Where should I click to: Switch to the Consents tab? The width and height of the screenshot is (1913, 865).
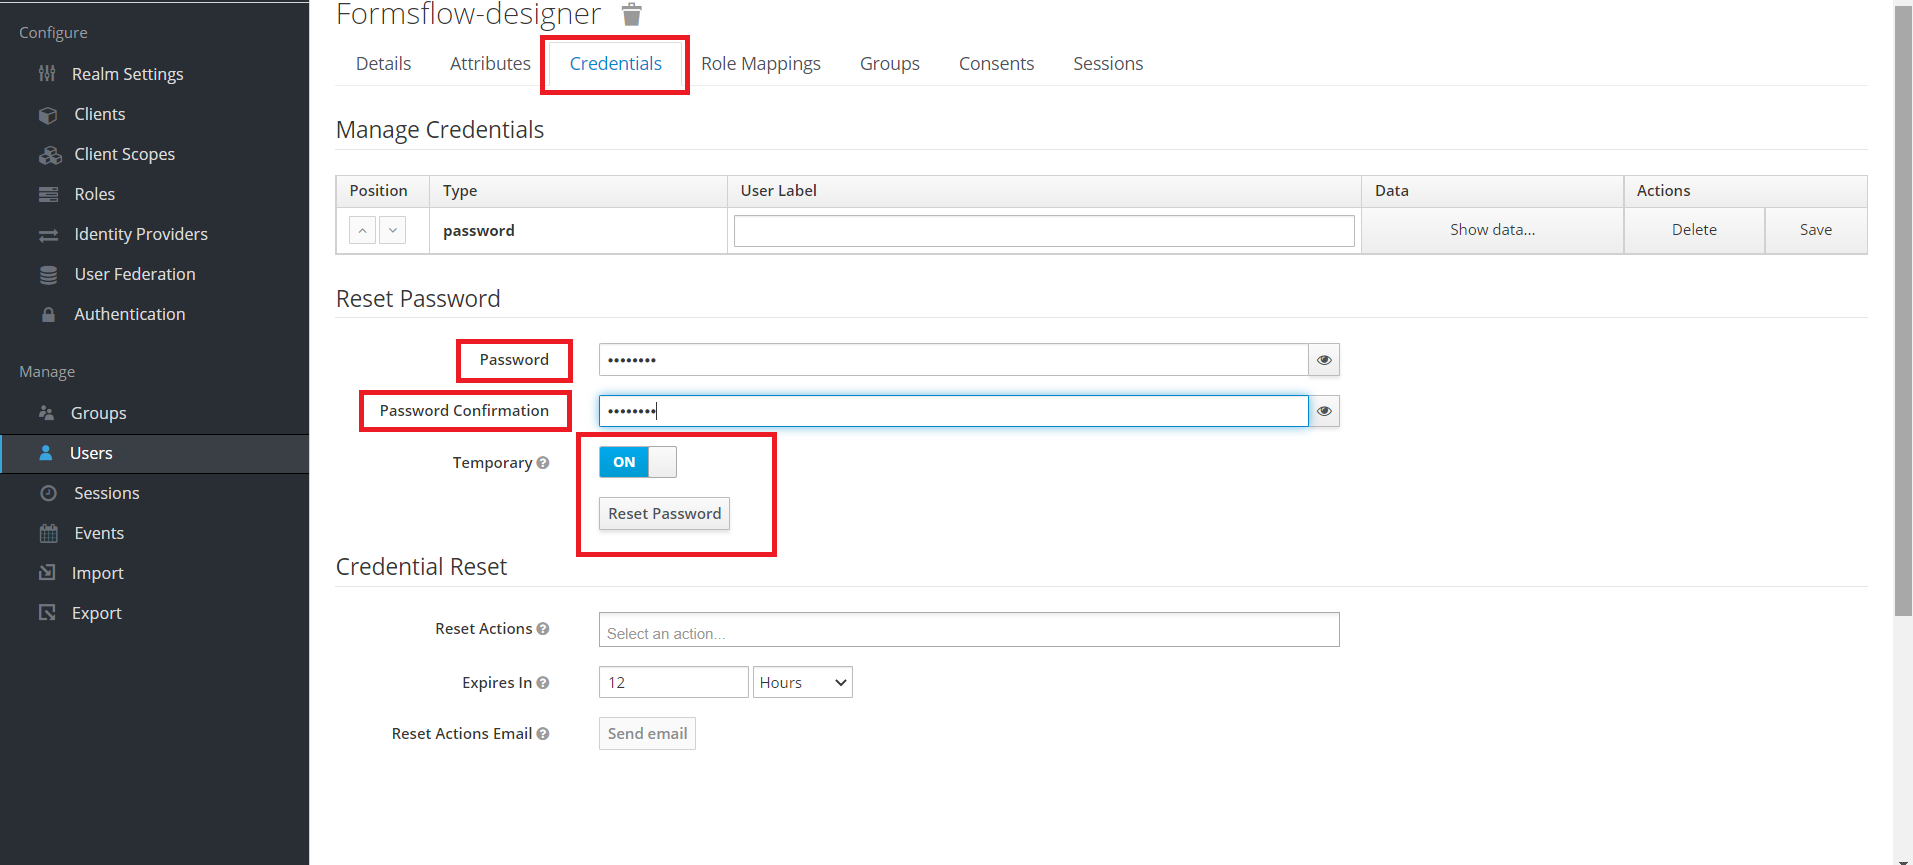tap(996, 64)
